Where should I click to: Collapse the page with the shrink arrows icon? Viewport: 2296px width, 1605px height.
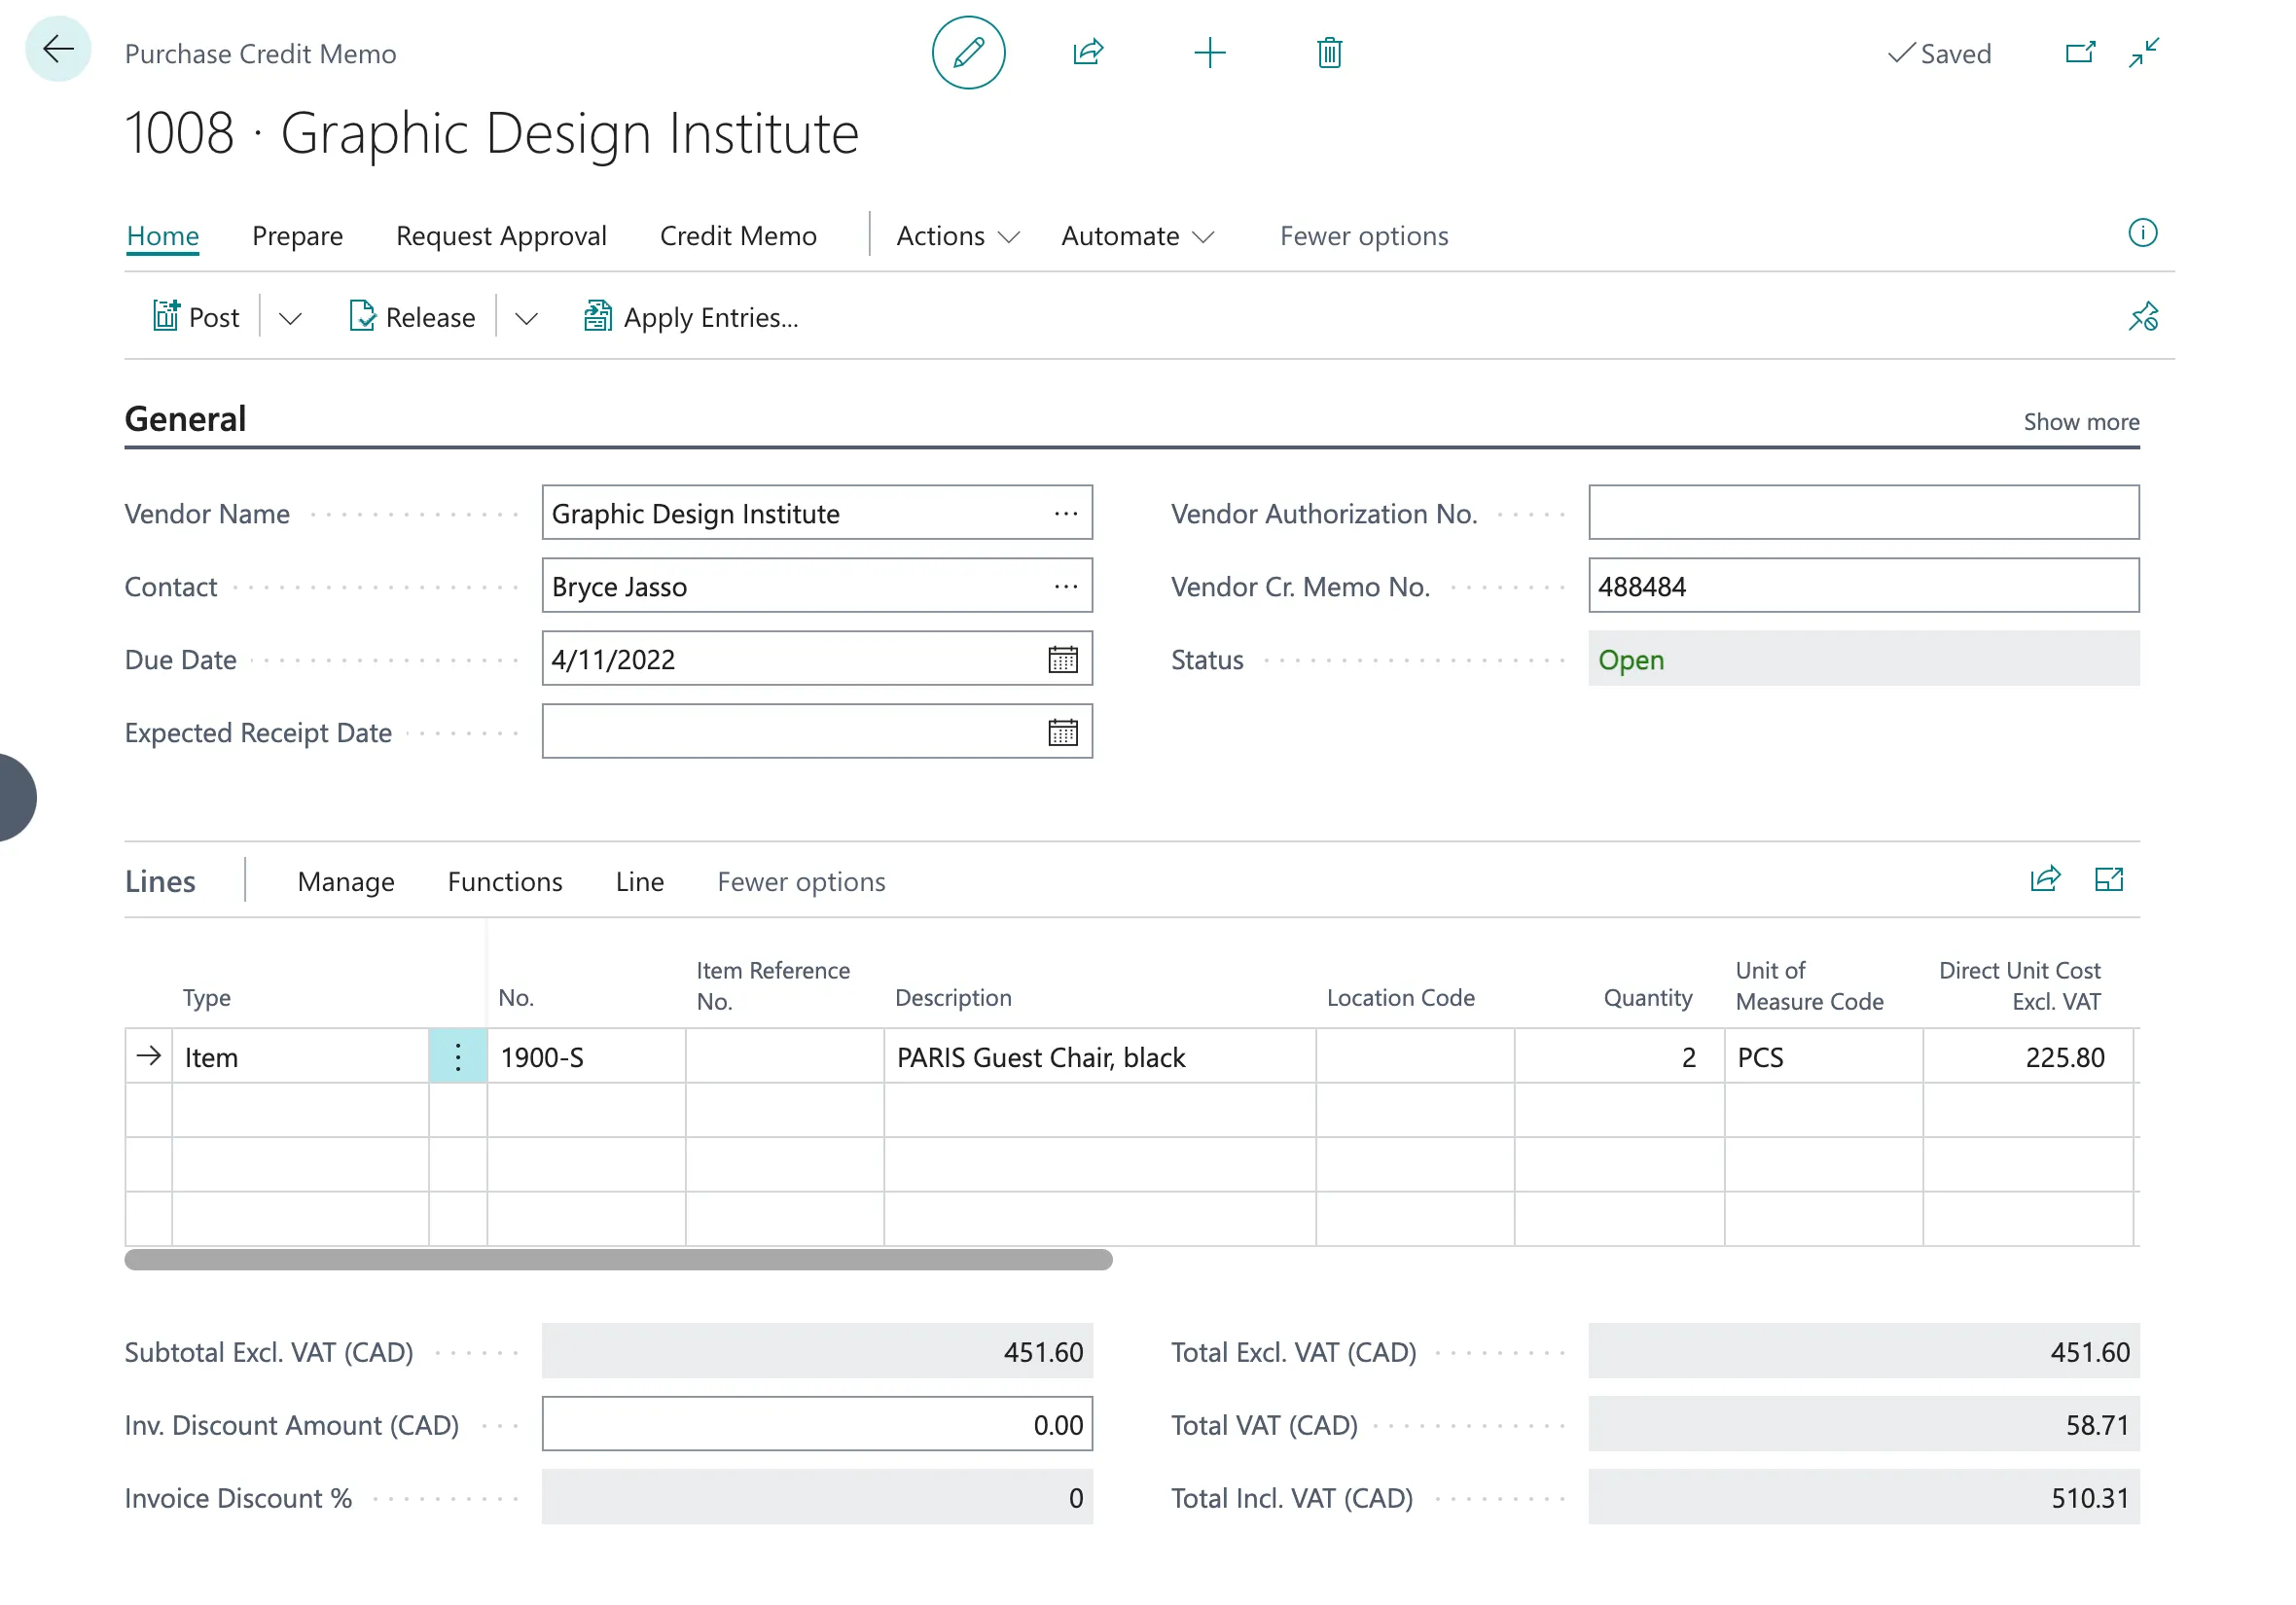click(x=2144, y=52)
